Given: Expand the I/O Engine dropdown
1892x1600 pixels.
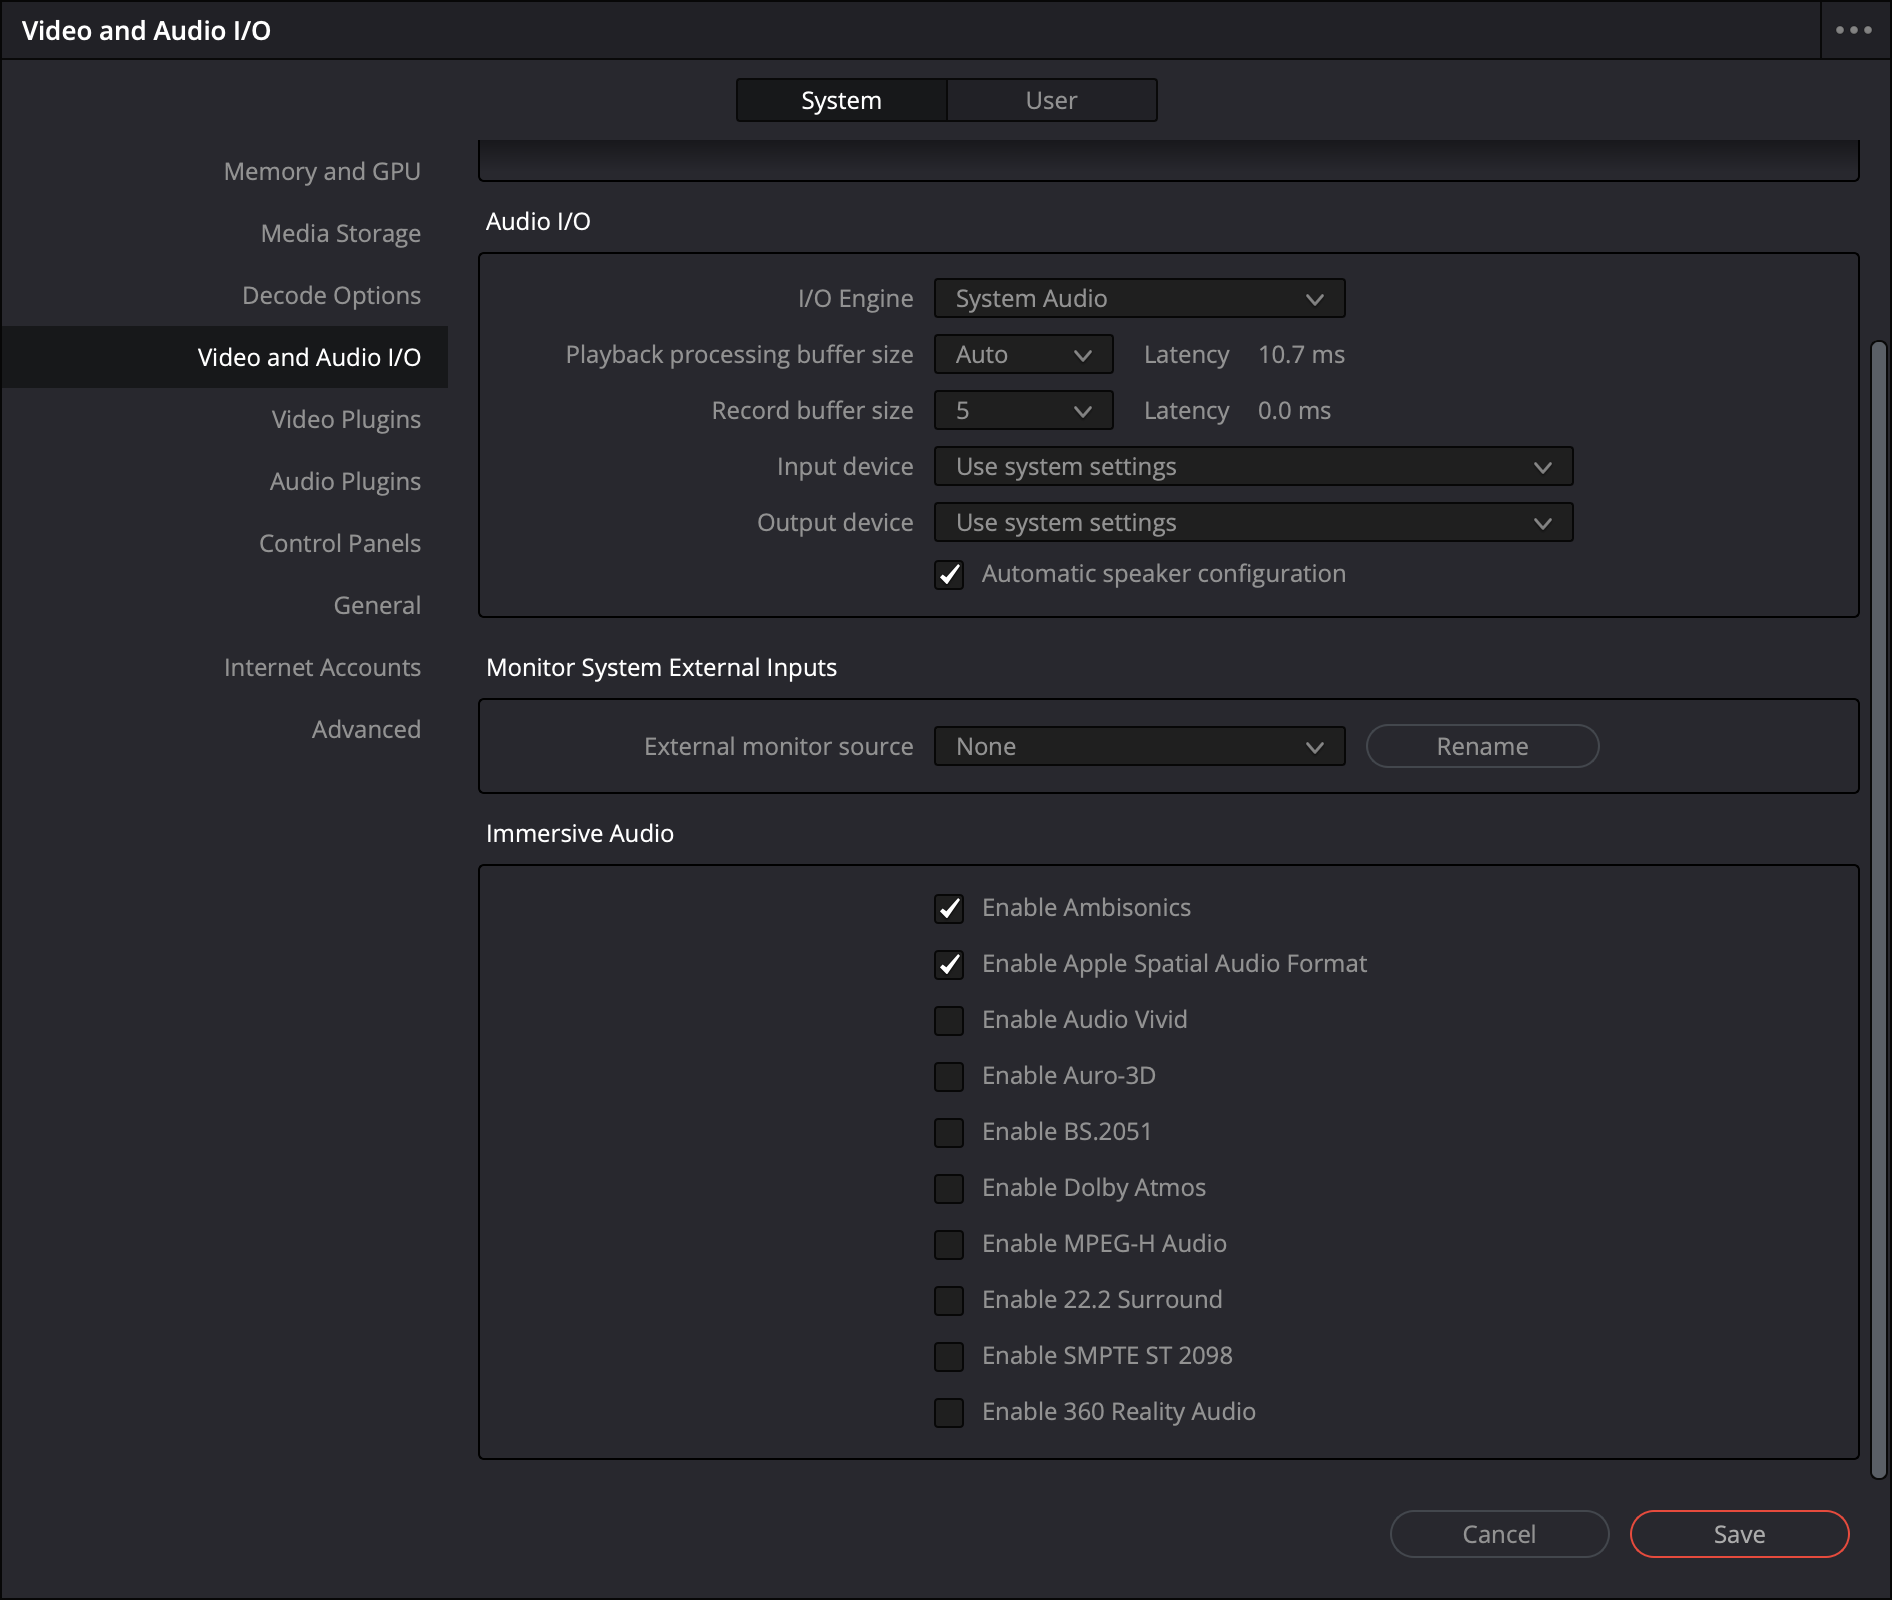Looking at the screenshot, I should 1139,298.
